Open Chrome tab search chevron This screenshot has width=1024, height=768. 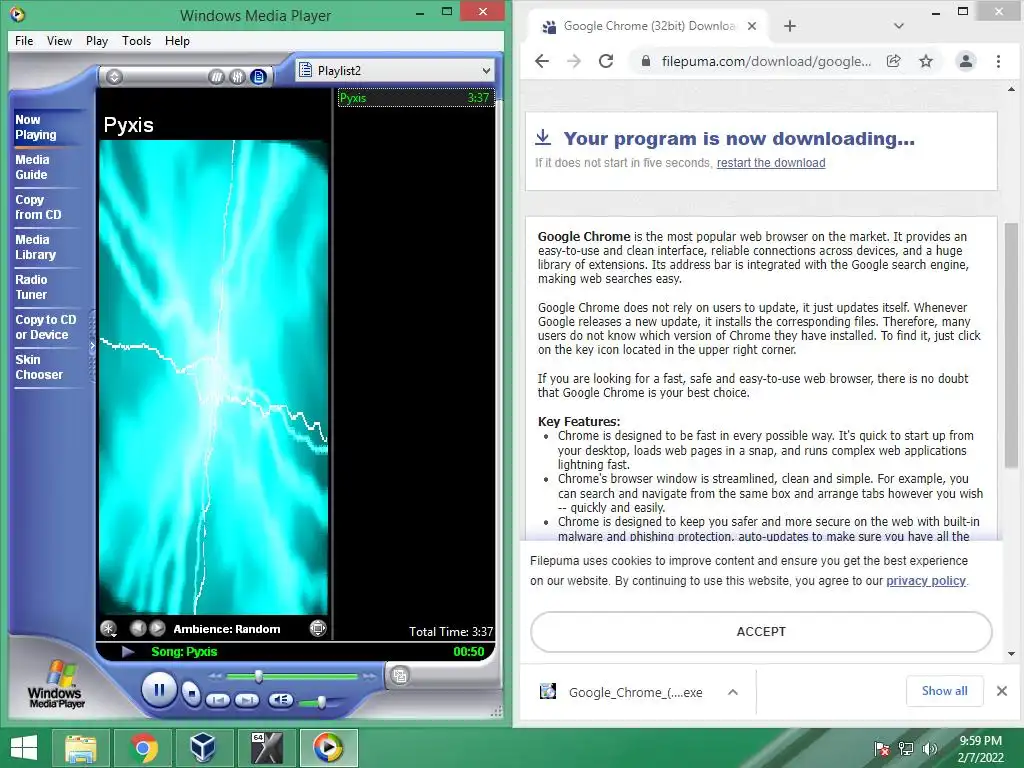(899, 26)
